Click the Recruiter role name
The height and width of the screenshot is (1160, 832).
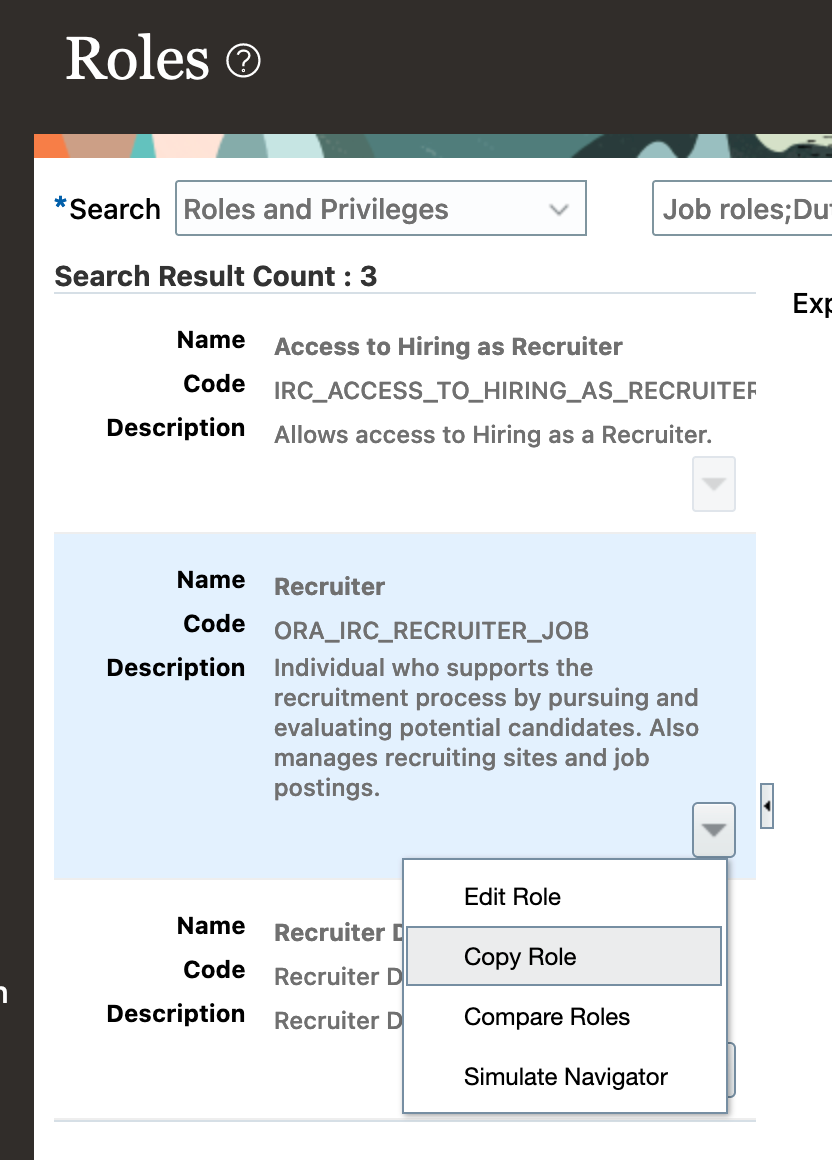point(329,587)
